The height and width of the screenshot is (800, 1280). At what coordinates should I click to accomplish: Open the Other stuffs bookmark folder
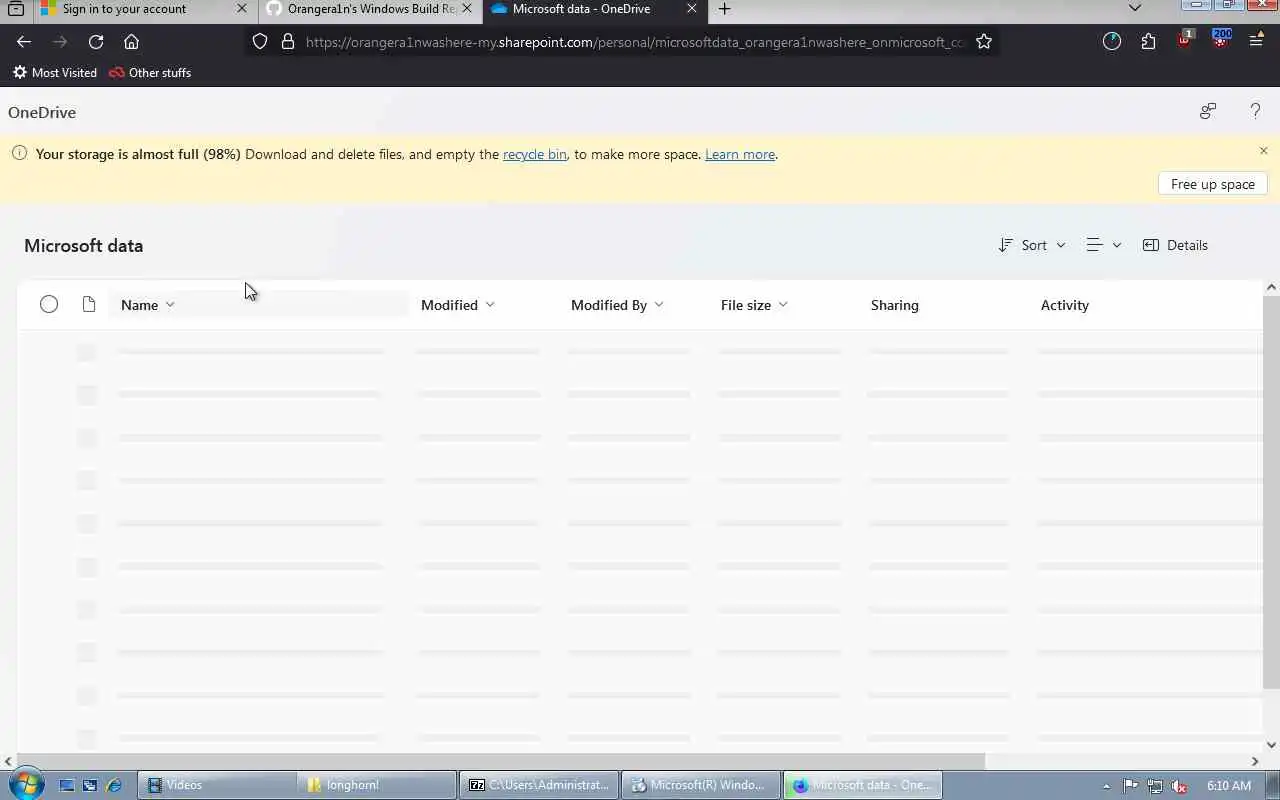coord(150,72)
